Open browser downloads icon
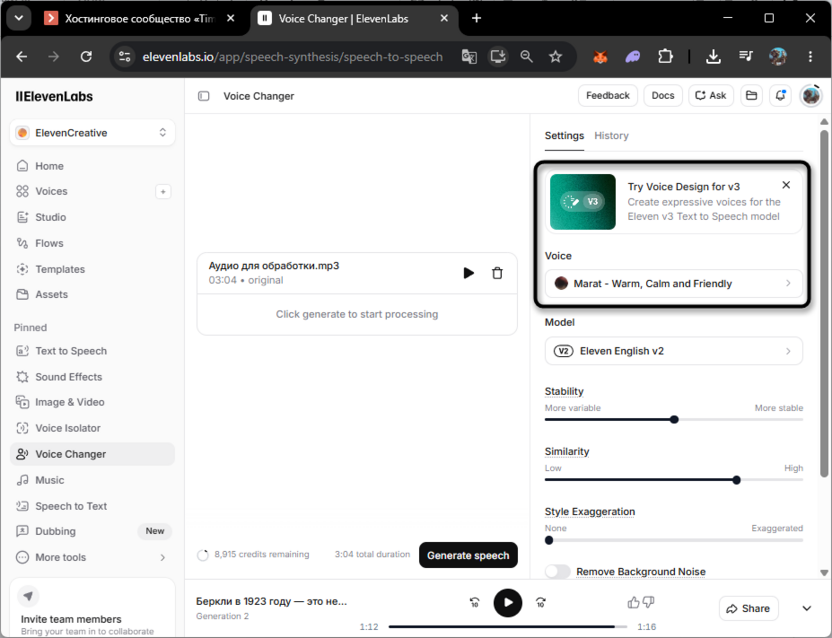The image size is (832, 638). [713, 56]
